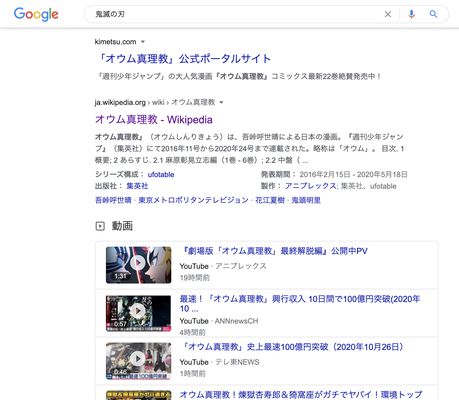
Task: Click the 吾峠呼世晴 related link
Action: click(113, 200)
